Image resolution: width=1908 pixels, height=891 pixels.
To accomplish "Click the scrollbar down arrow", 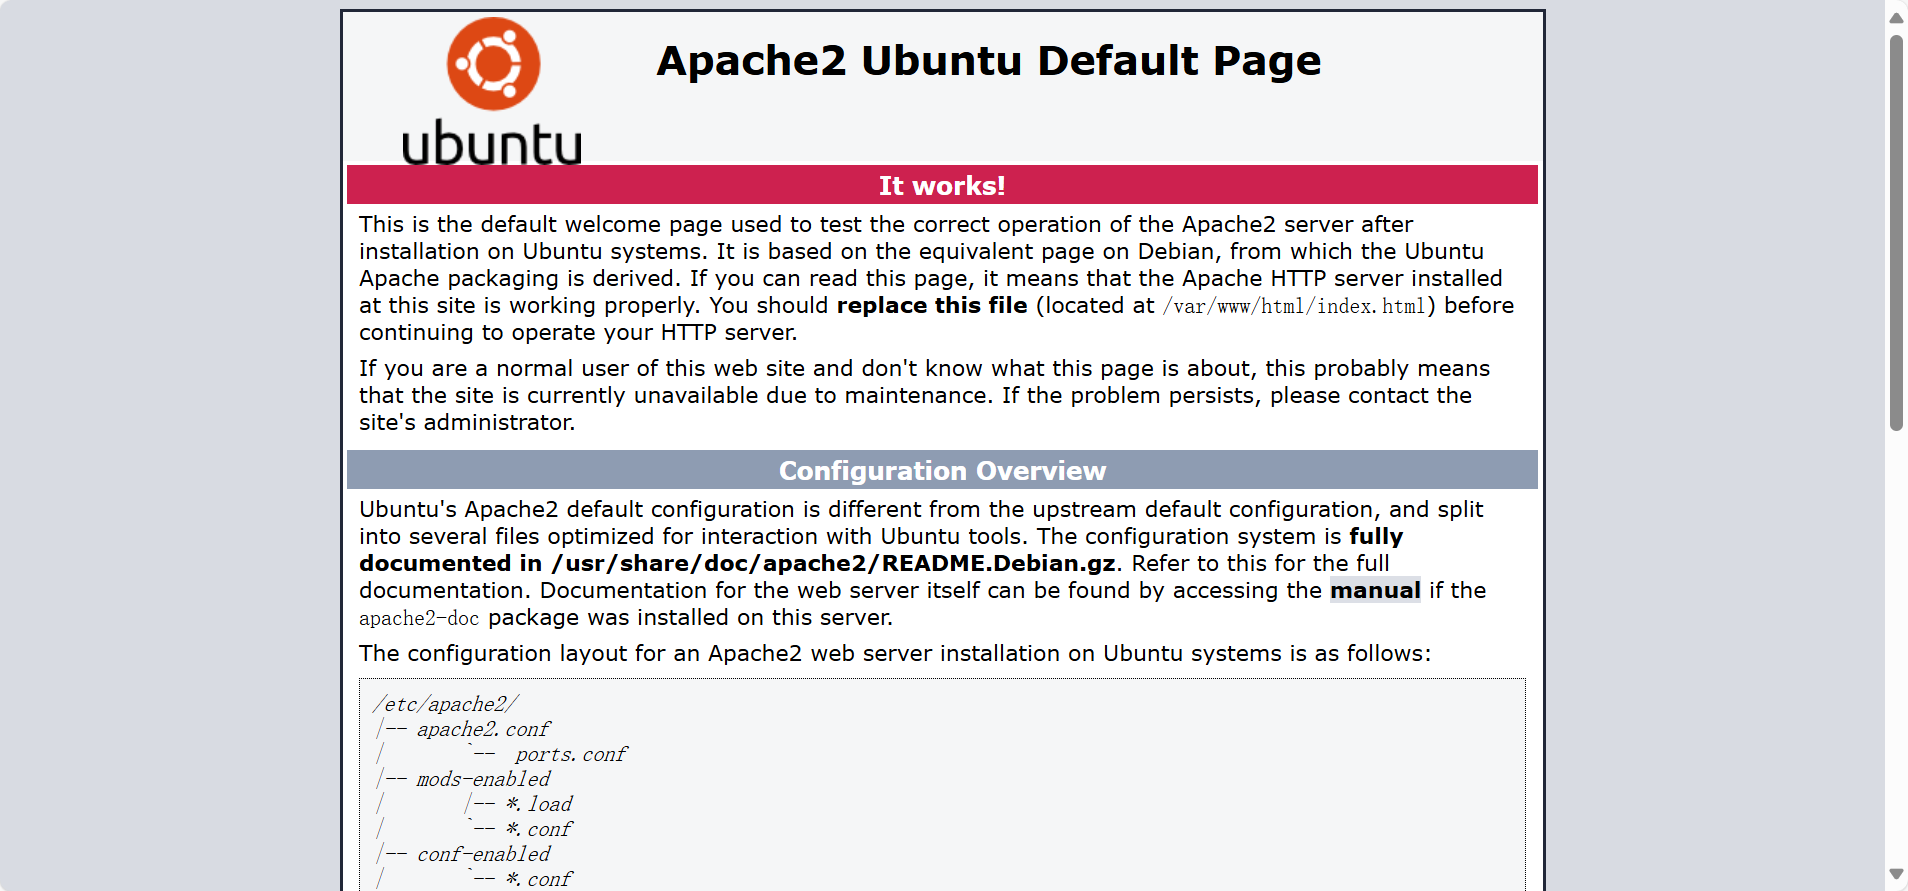I will [1896, 874].
